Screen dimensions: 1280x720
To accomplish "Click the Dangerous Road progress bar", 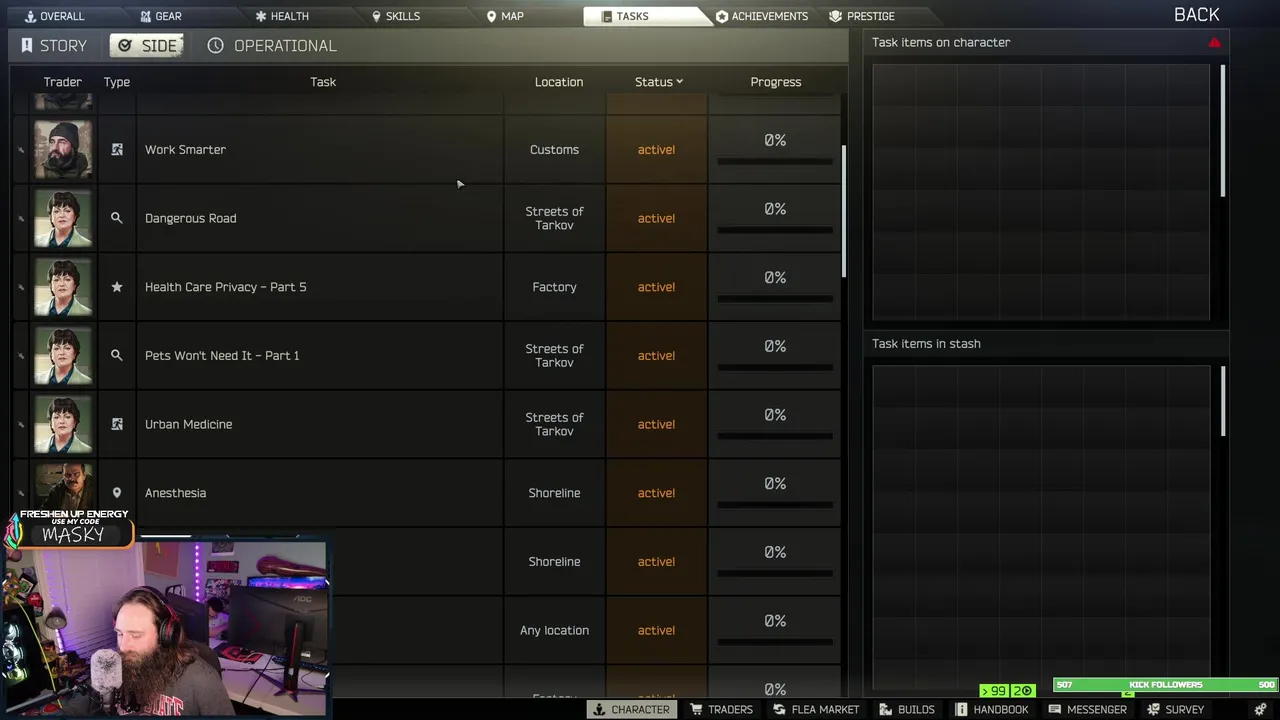I will tap(775, 230).
